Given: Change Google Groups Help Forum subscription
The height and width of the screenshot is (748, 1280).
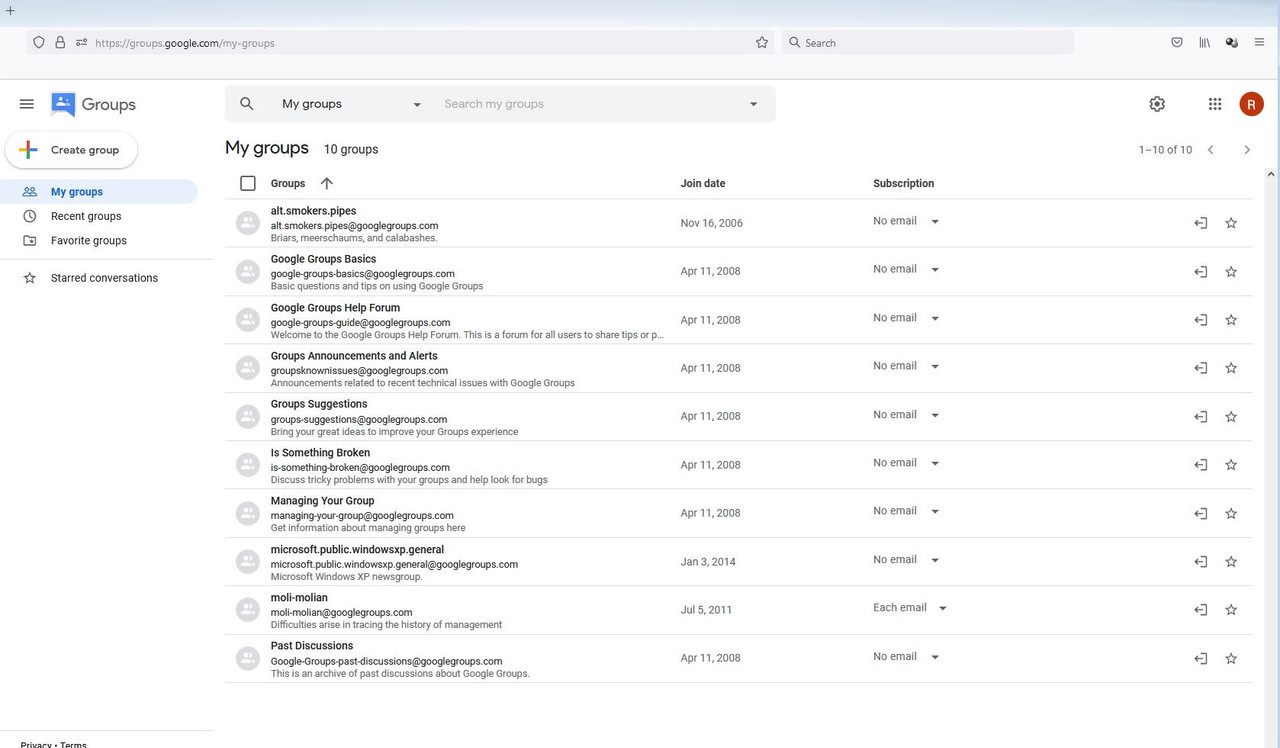Looking at the screenshot, I should point(906,318).
